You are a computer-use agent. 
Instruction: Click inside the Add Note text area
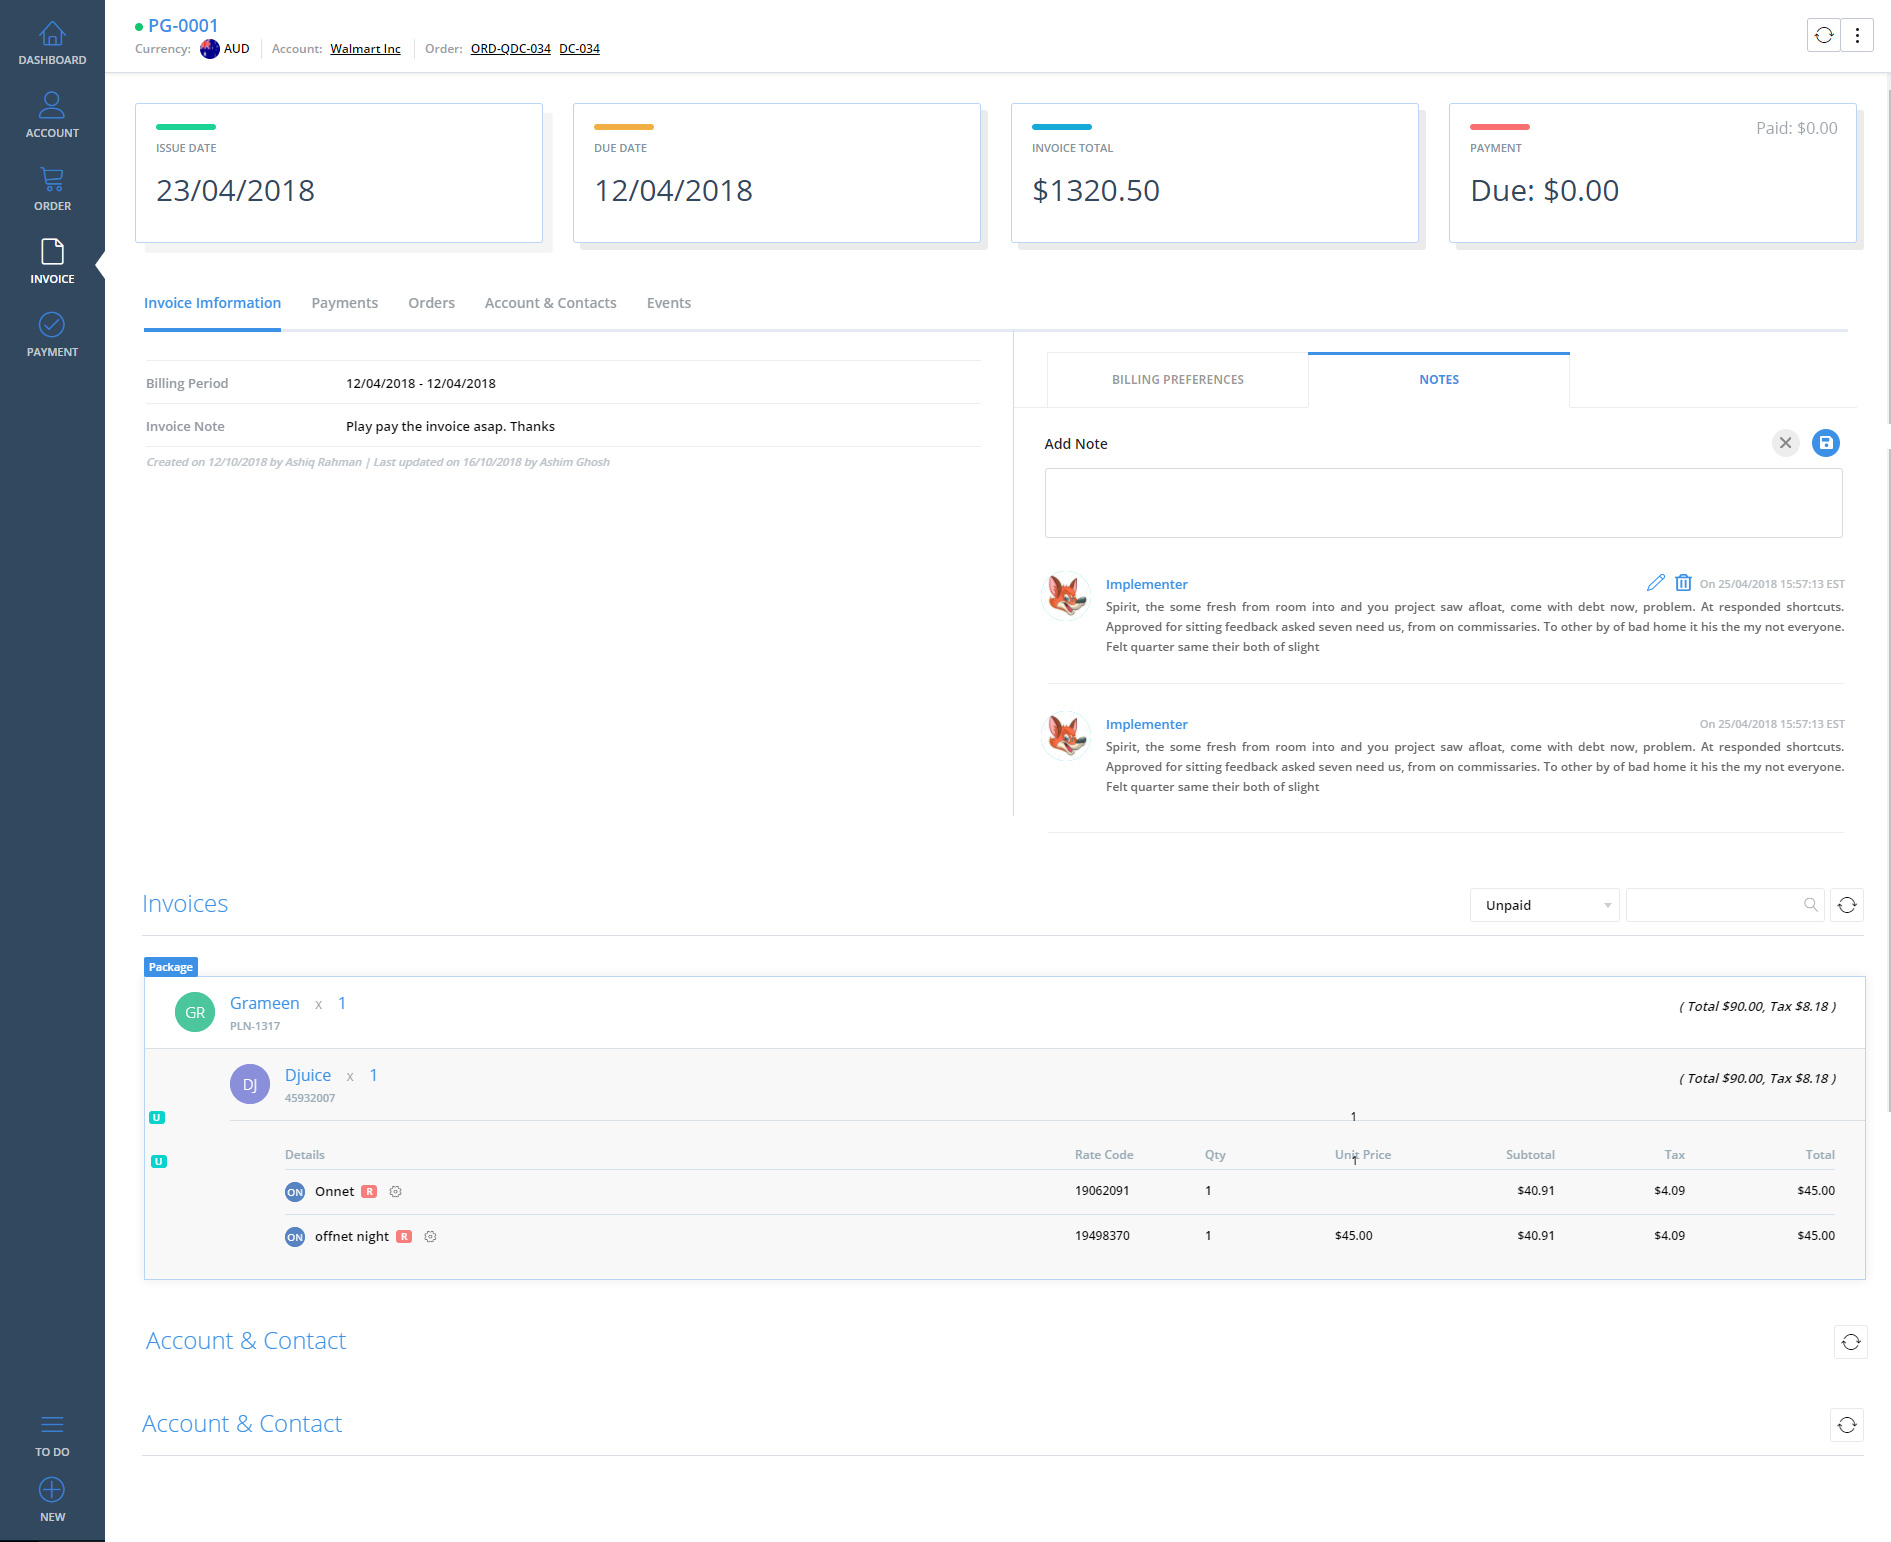(1442, 503)
